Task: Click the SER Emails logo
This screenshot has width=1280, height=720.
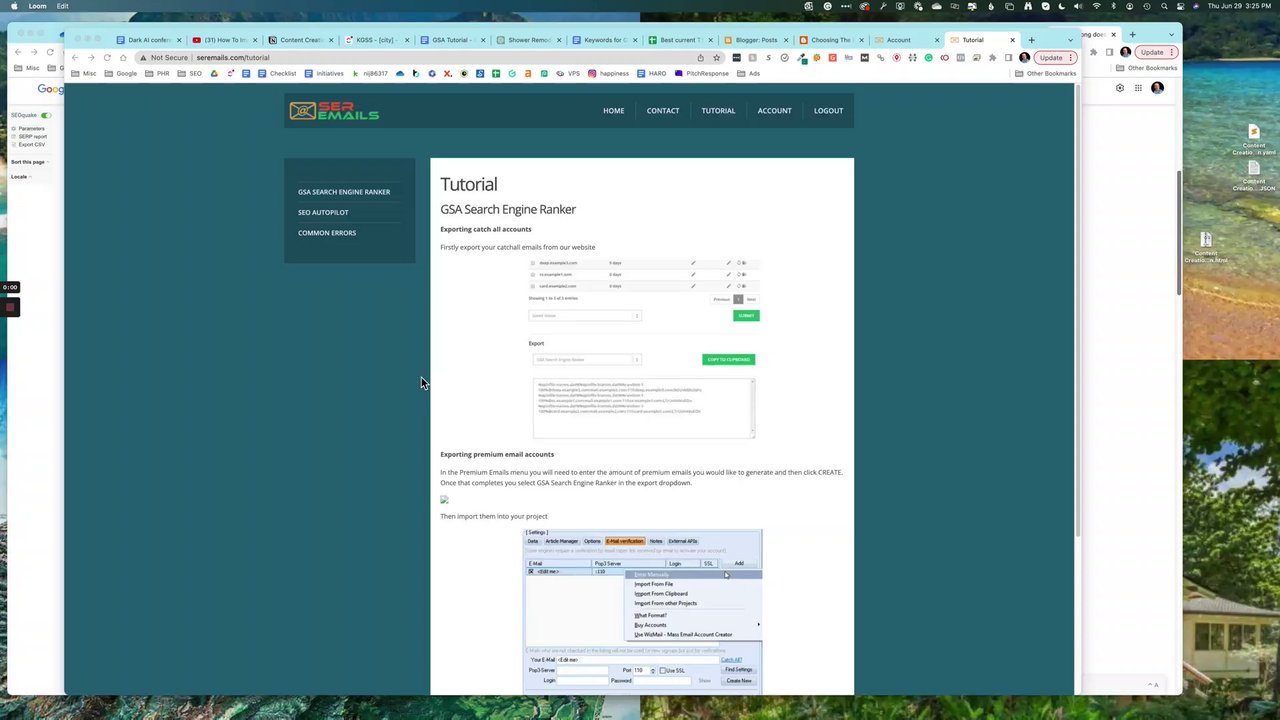Action: coord(334,111)
